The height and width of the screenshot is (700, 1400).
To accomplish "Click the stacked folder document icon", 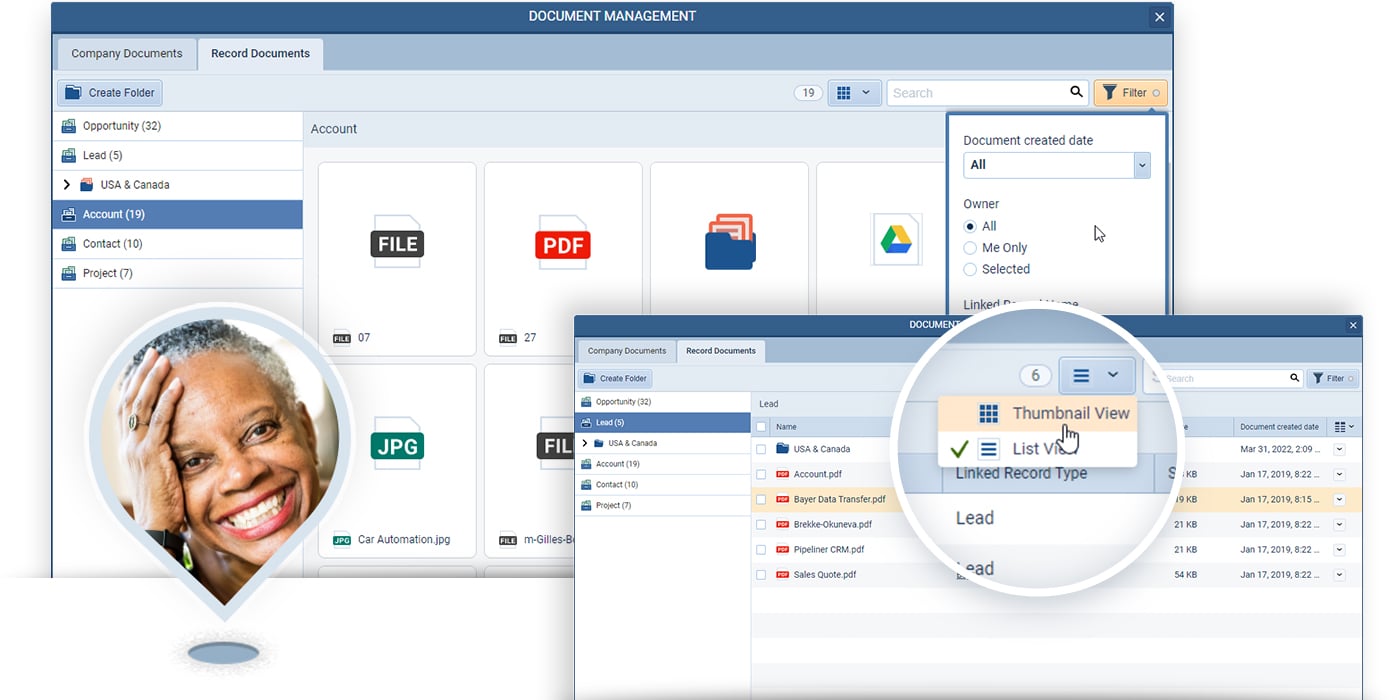I will click(729, 240).
